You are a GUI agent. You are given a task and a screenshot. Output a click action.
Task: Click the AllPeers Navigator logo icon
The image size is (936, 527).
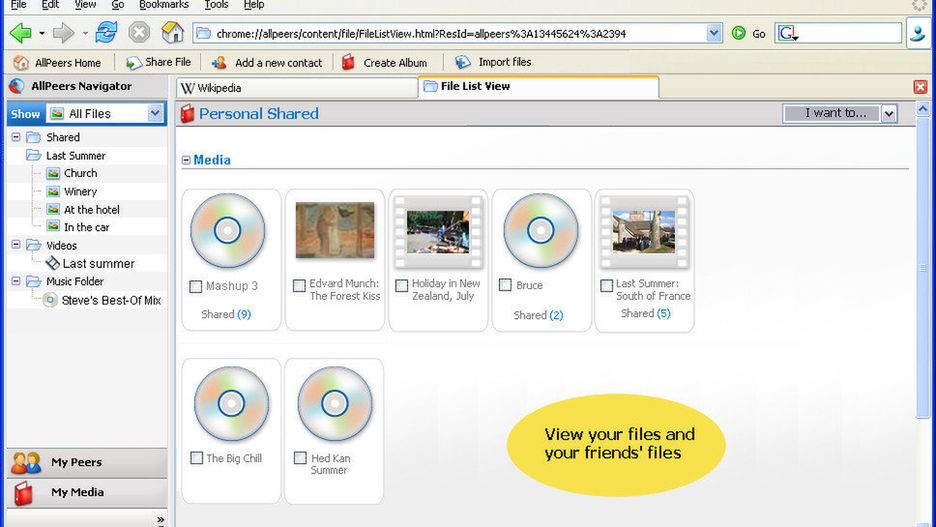click(x=17, y=87)
